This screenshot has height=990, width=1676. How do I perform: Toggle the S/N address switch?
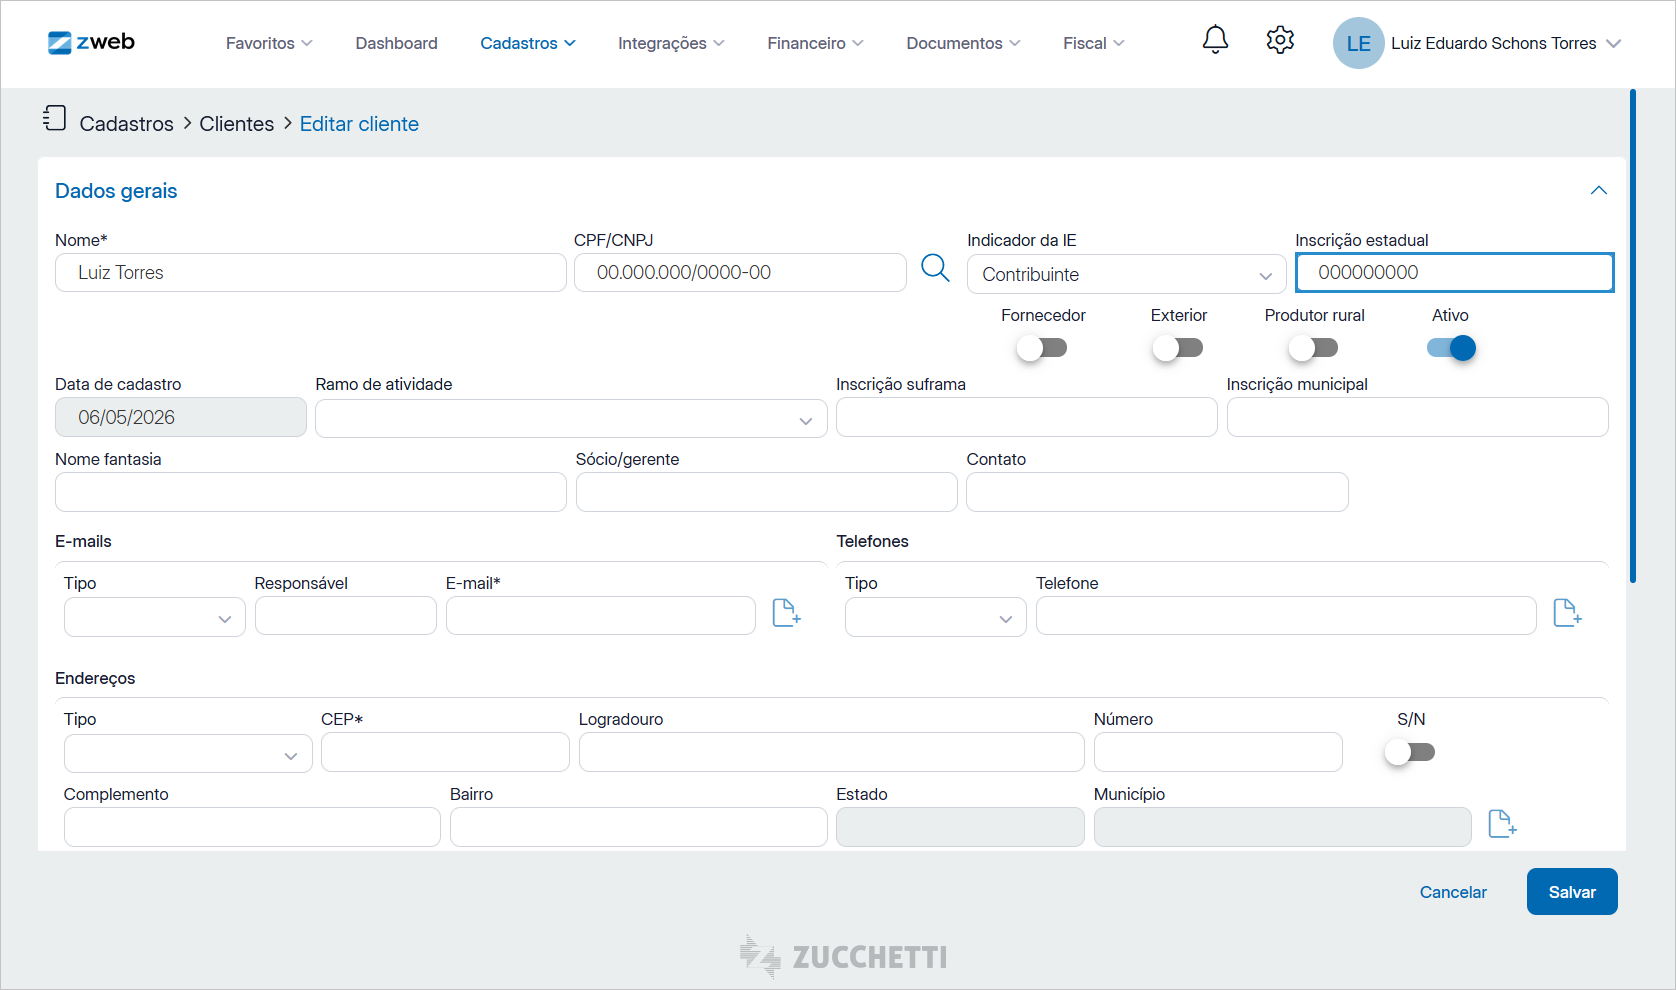click(1410, 752)
